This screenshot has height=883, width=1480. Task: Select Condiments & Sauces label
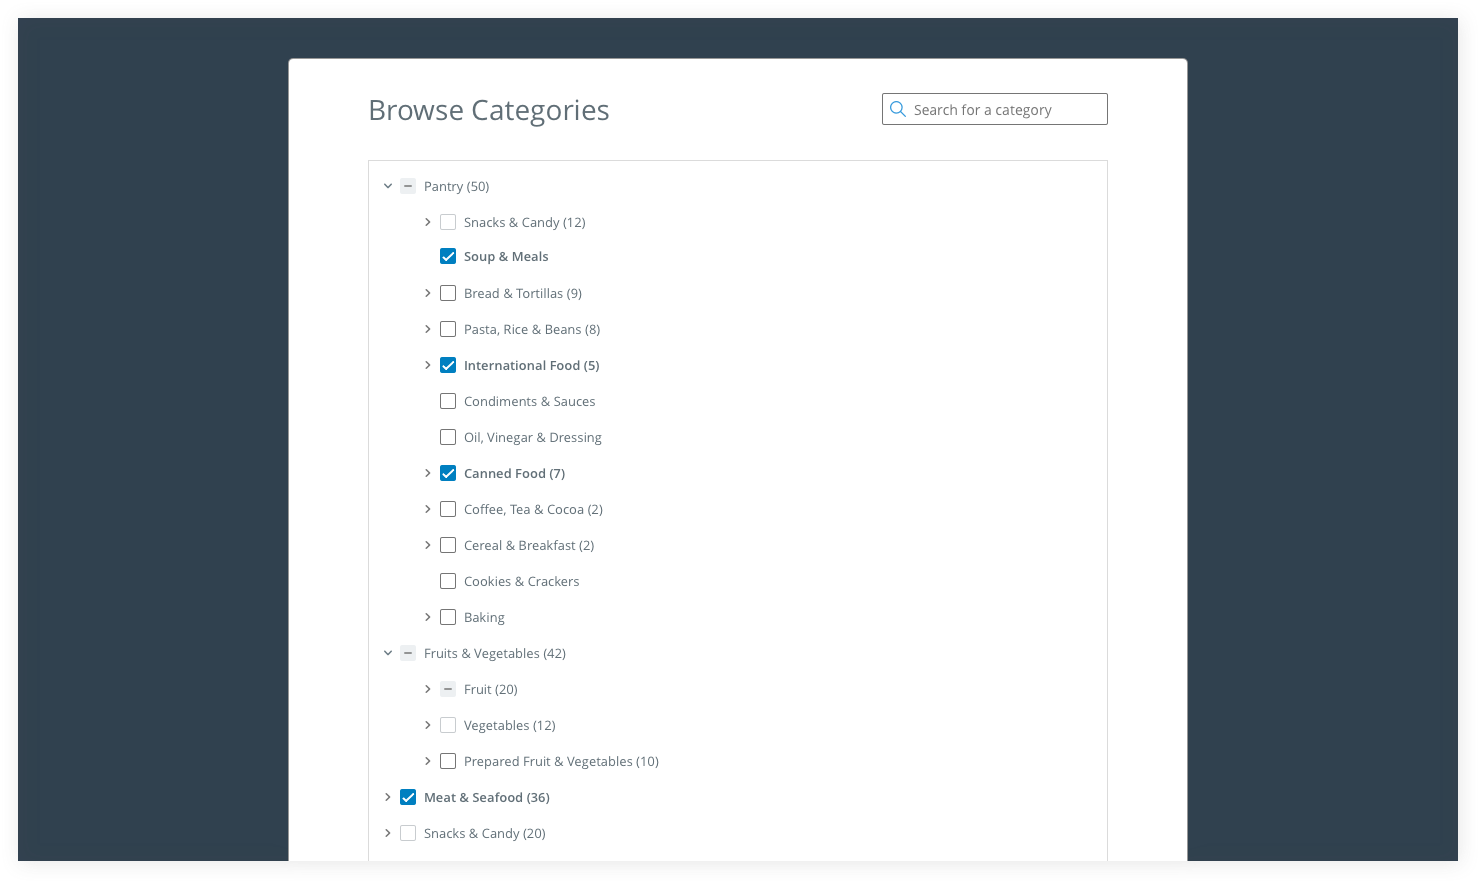(x=530, y=401)
